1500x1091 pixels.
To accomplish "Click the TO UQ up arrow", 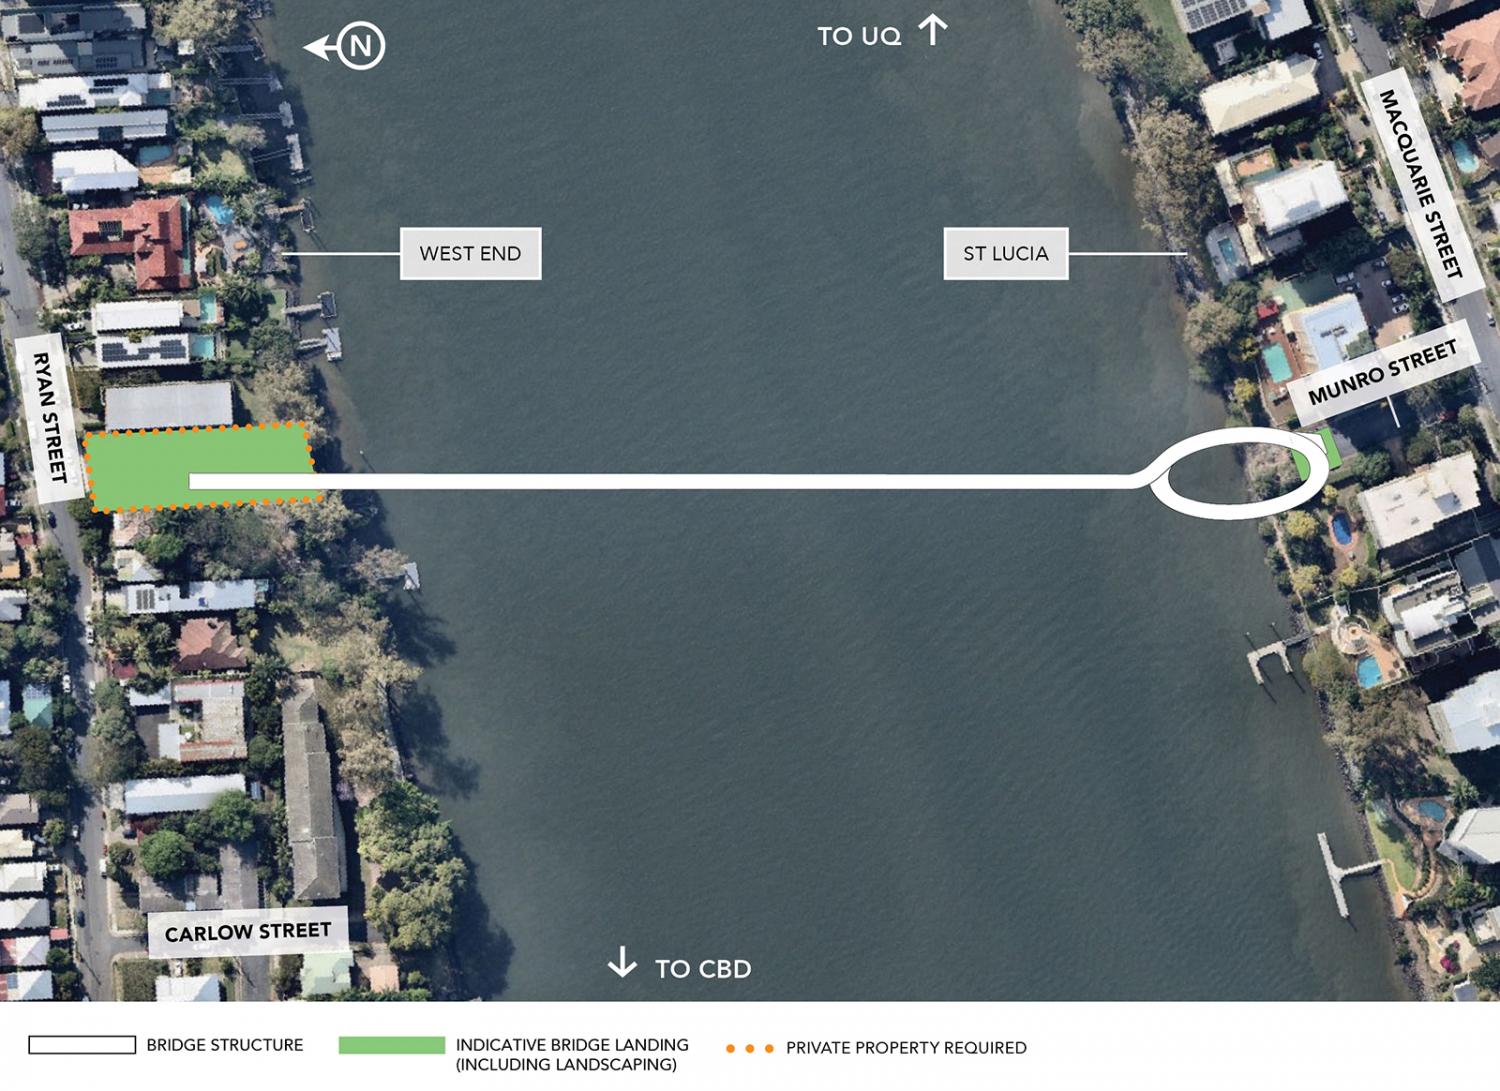I will (x=932, y=30).
